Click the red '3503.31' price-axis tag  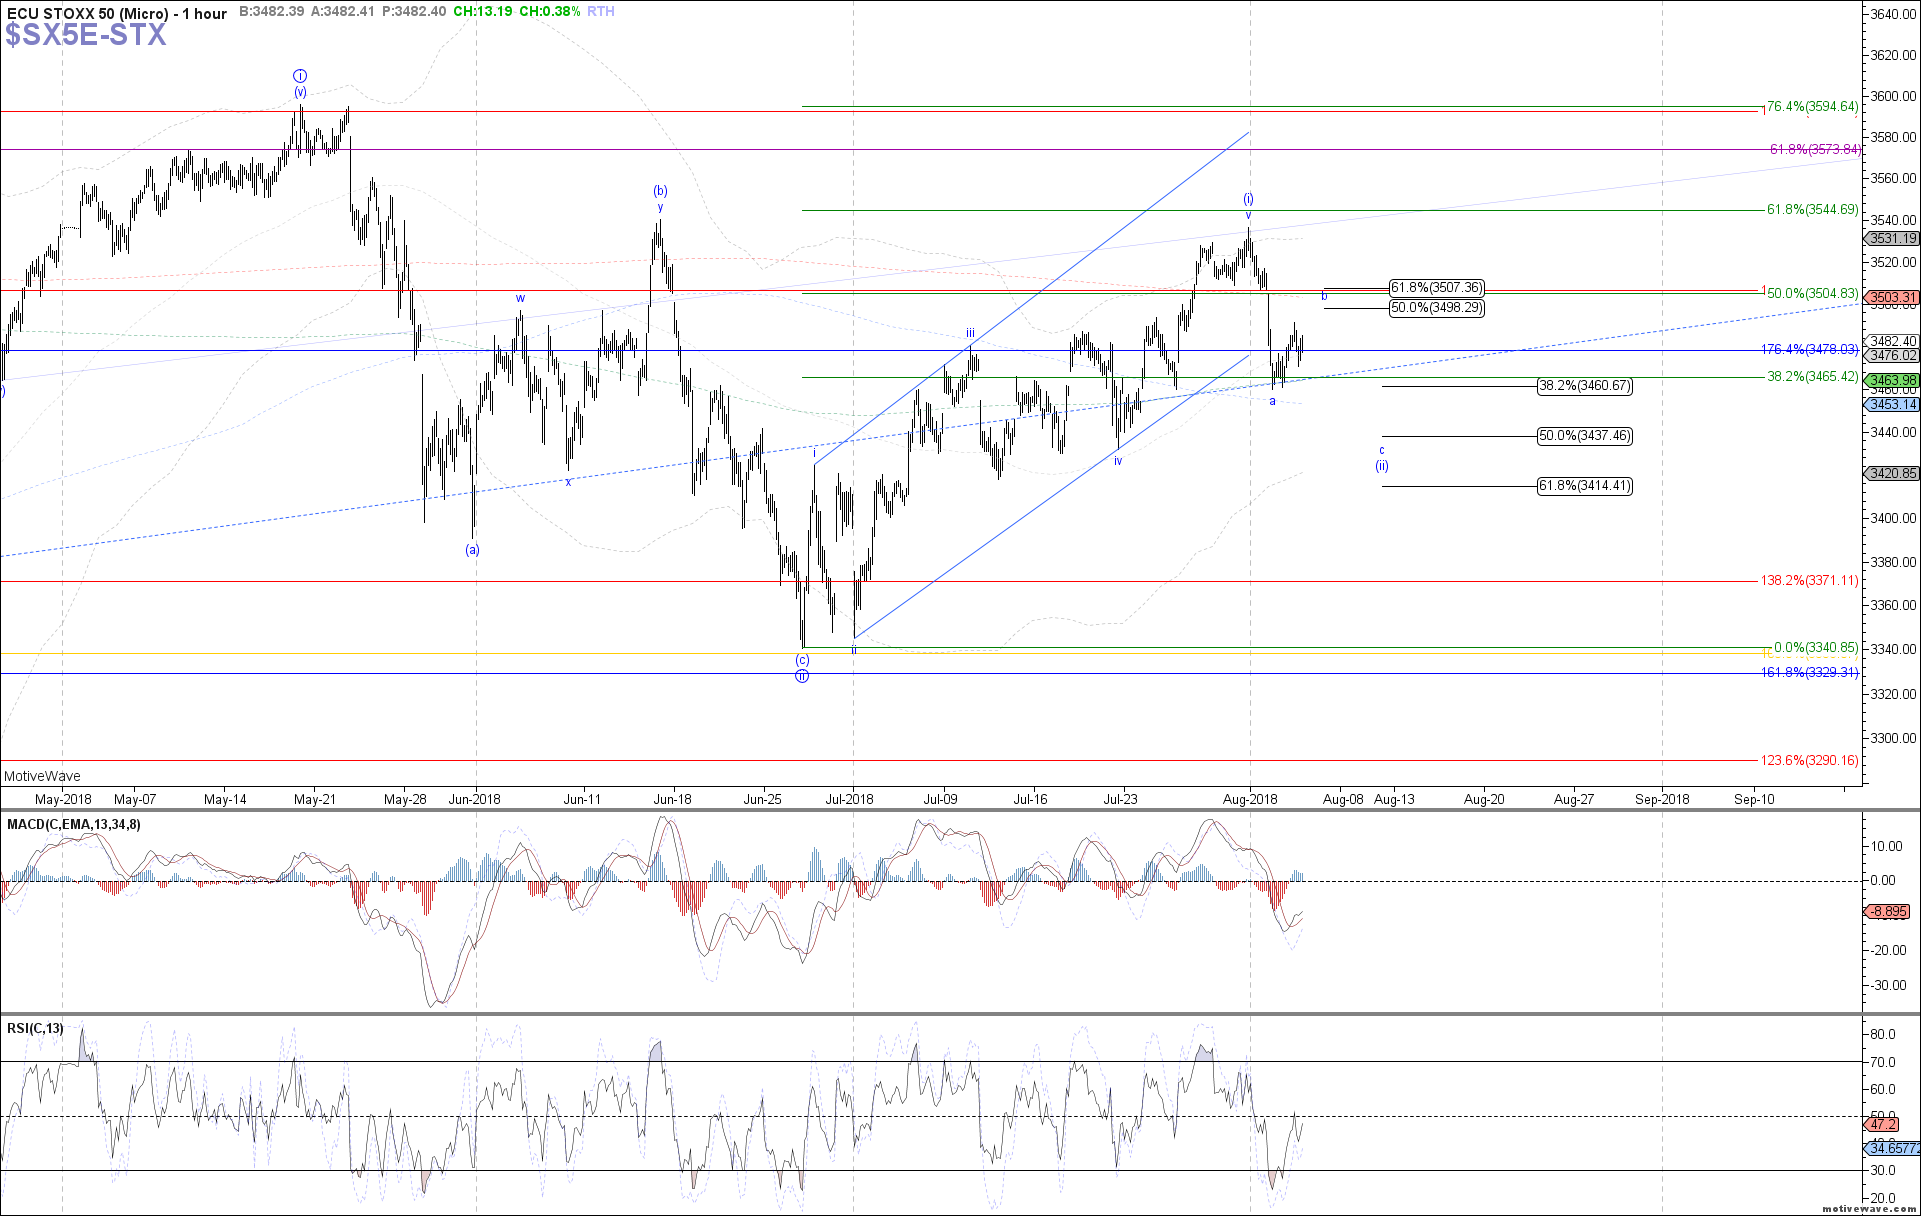(1892, 298)
